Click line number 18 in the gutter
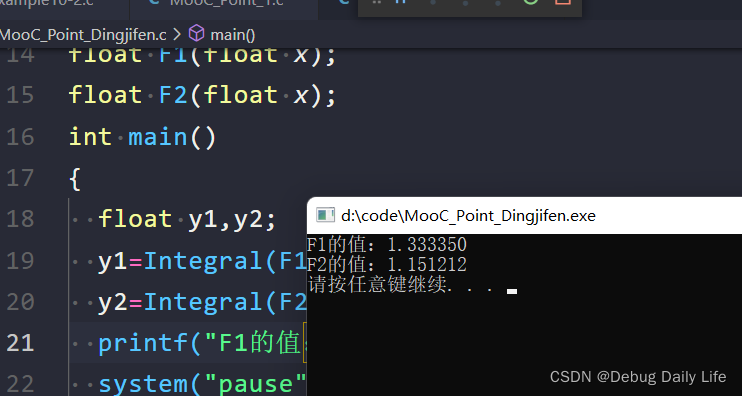The height and width of the screenshot is (396, 742). pyautogui.click(x=20, y=219)
